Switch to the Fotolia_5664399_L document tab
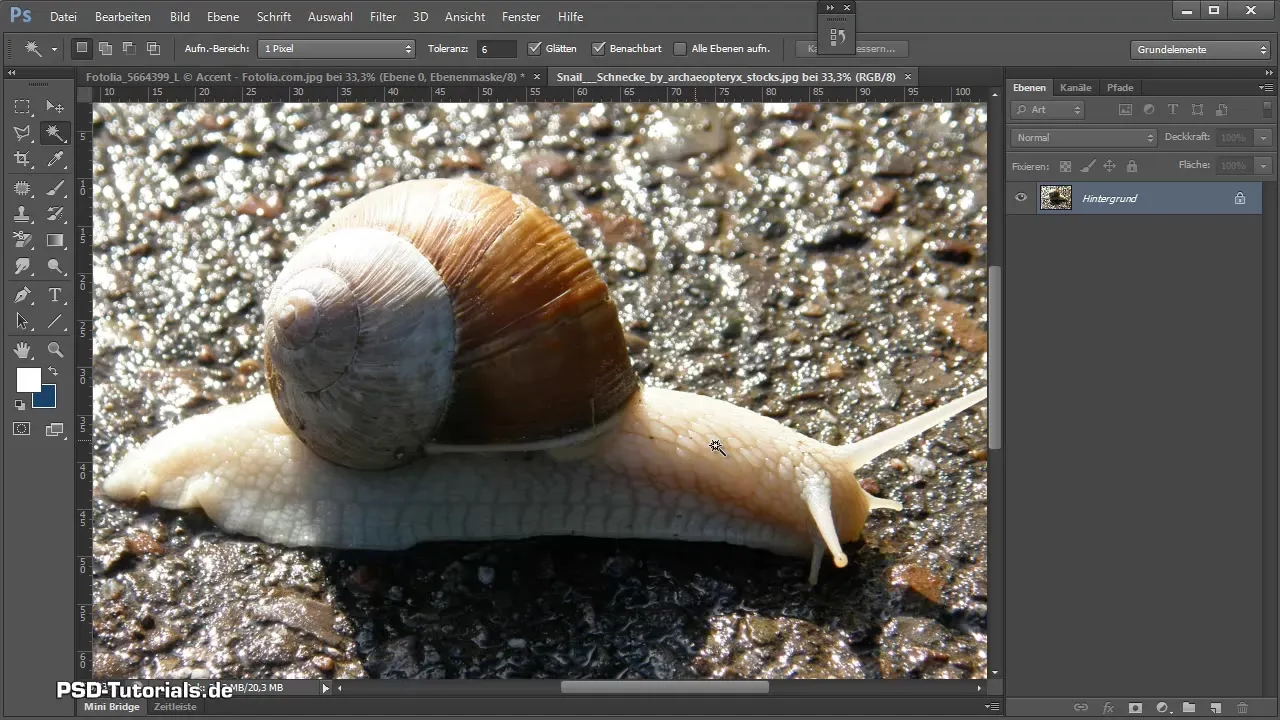The width and height of the screenshot is (1280, 720). coord(305,76)
